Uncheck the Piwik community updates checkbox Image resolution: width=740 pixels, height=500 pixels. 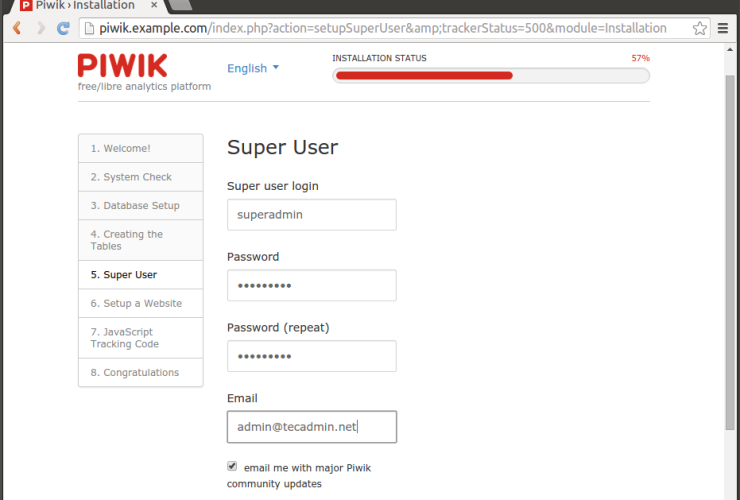click(x=232, y=466)
